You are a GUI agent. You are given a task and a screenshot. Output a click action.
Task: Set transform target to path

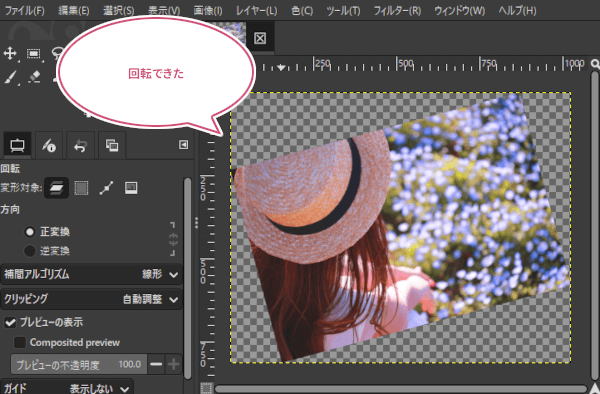click(x=106, y=188)
